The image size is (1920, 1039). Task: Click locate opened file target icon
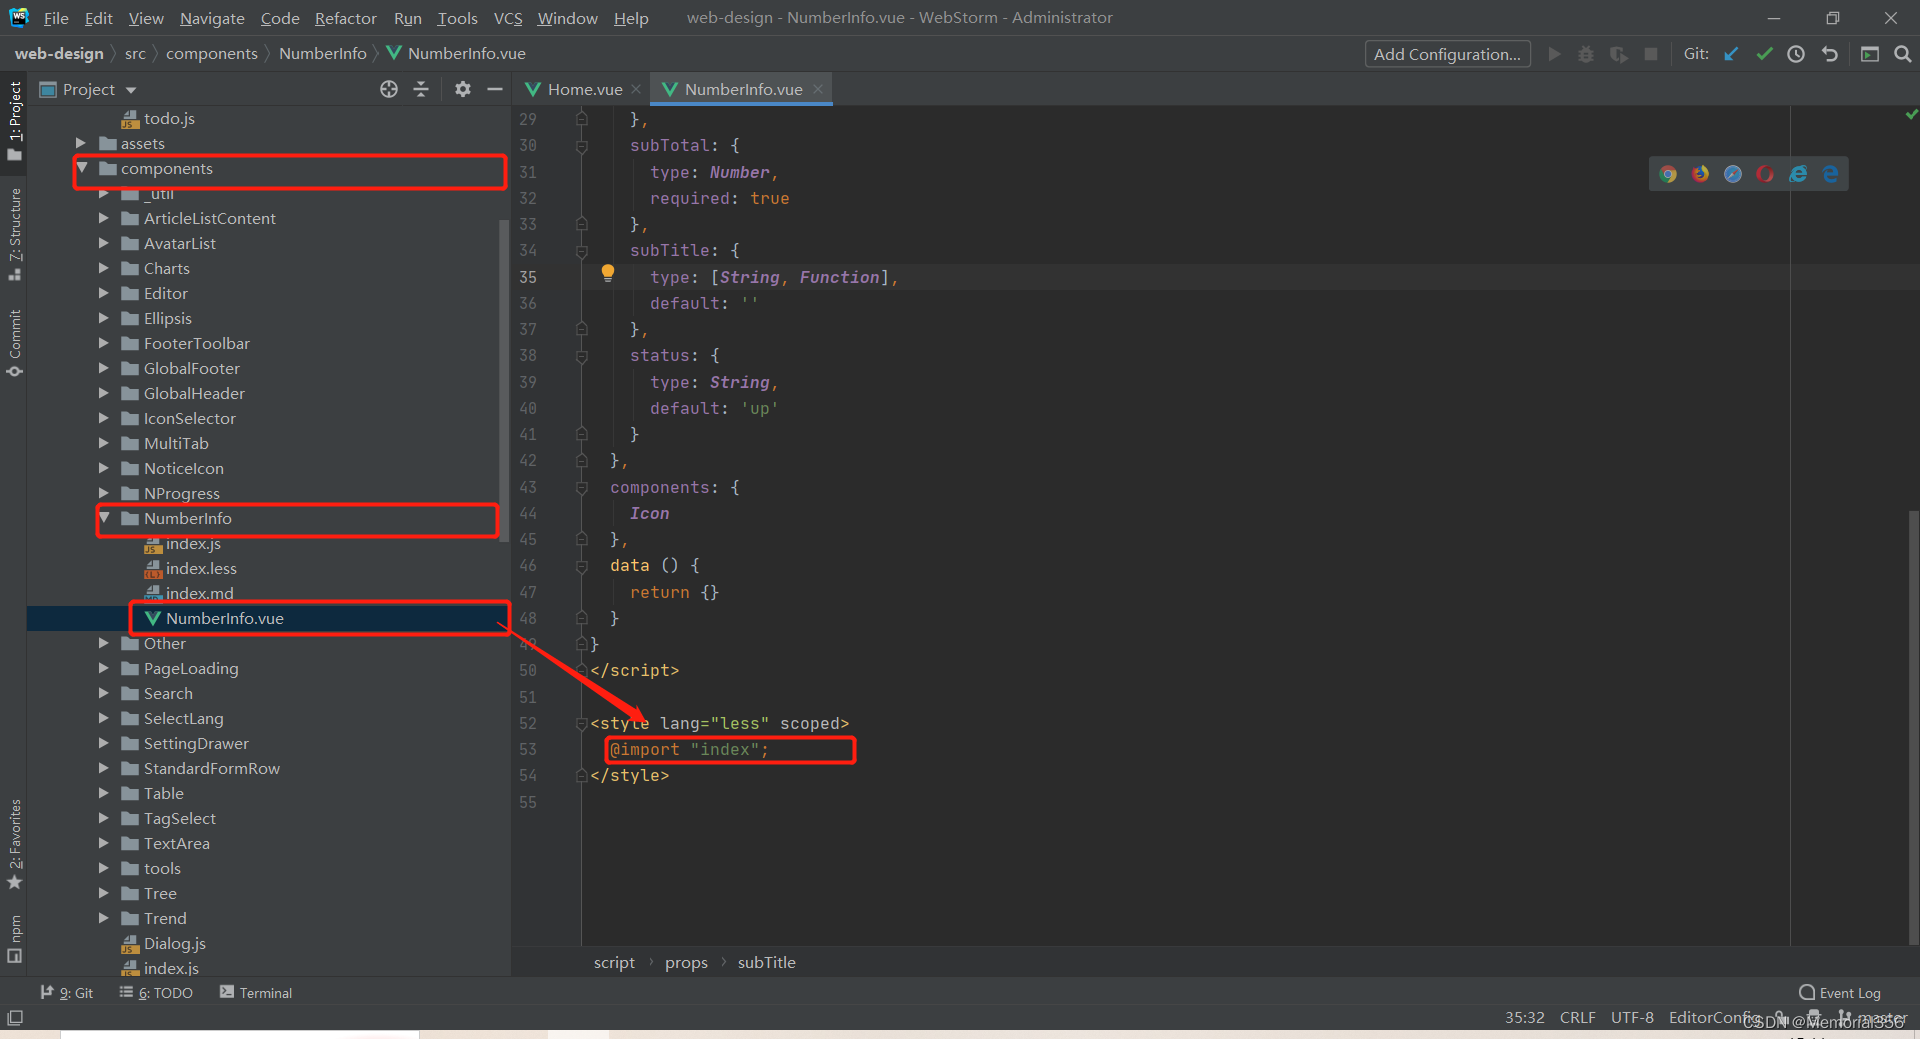point(389,89)
